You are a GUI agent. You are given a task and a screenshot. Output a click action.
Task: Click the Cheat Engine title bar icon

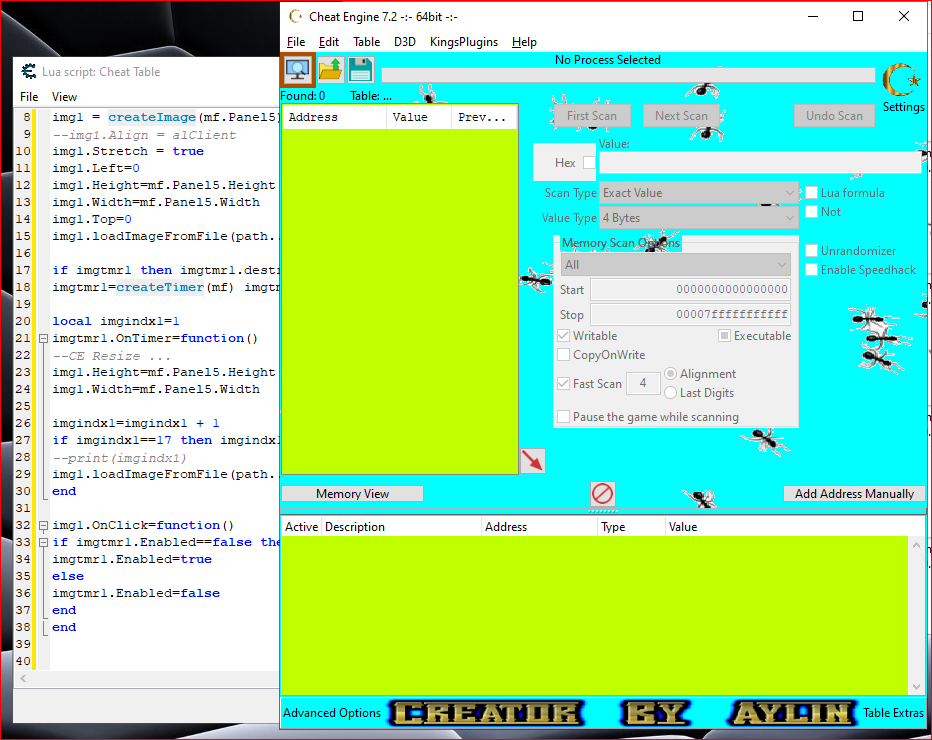coord(295,16)
